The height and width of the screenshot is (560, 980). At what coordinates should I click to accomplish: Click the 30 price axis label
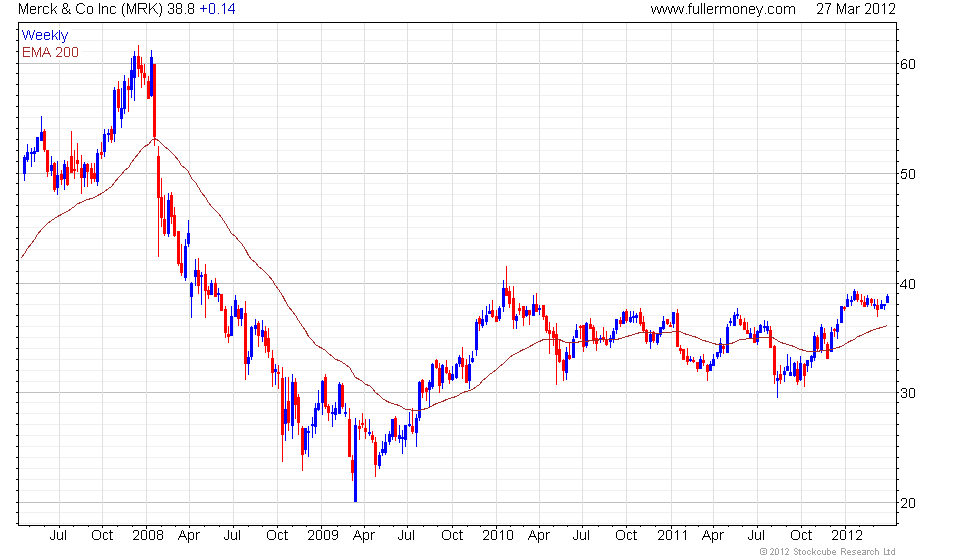pyautogui.click(x=908, y=393)
